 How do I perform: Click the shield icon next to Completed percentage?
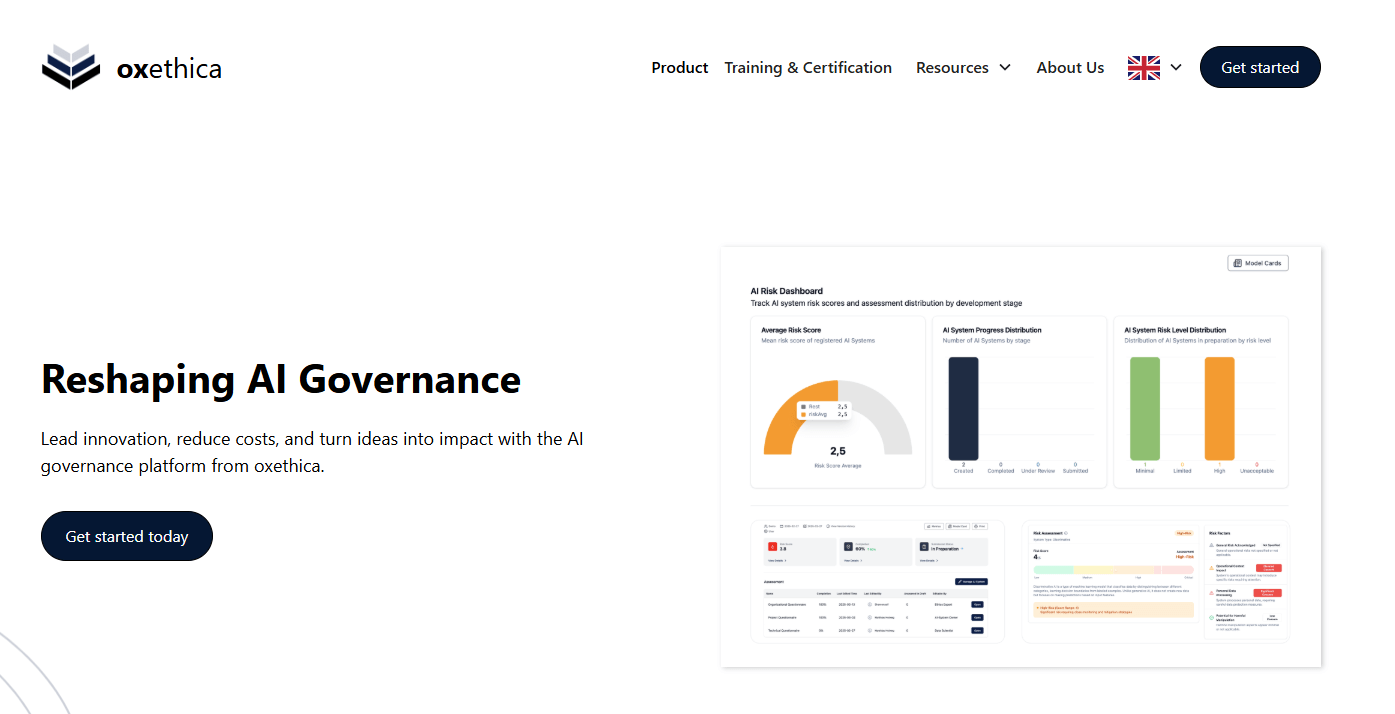(848, 547)
